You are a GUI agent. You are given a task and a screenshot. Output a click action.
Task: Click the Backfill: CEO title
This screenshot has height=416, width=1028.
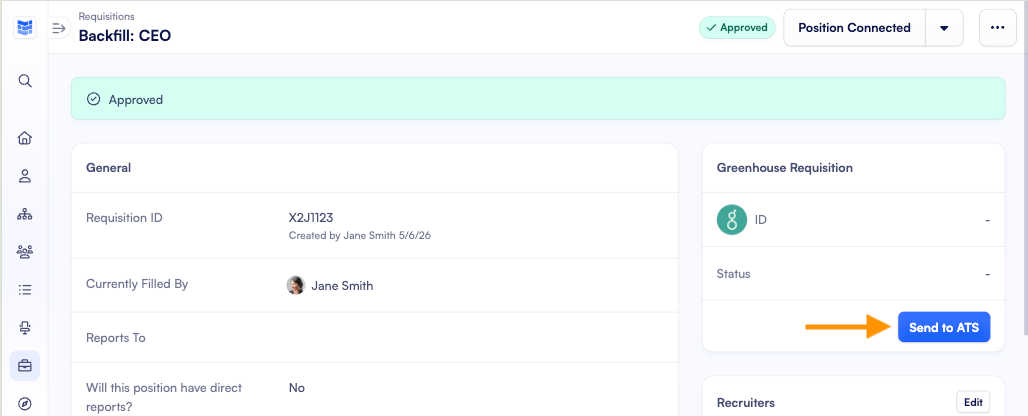tap(125, 35)
